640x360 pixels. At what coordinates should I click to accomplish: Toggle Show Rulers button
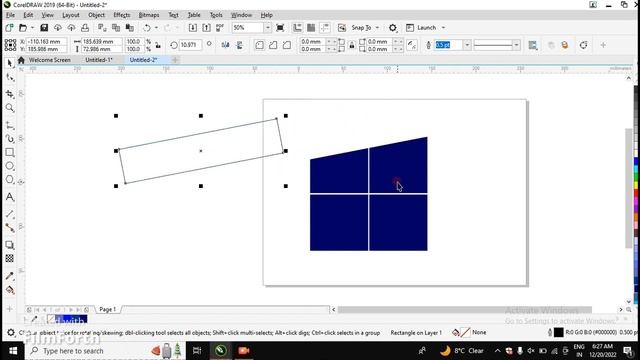tap(297, 28)
